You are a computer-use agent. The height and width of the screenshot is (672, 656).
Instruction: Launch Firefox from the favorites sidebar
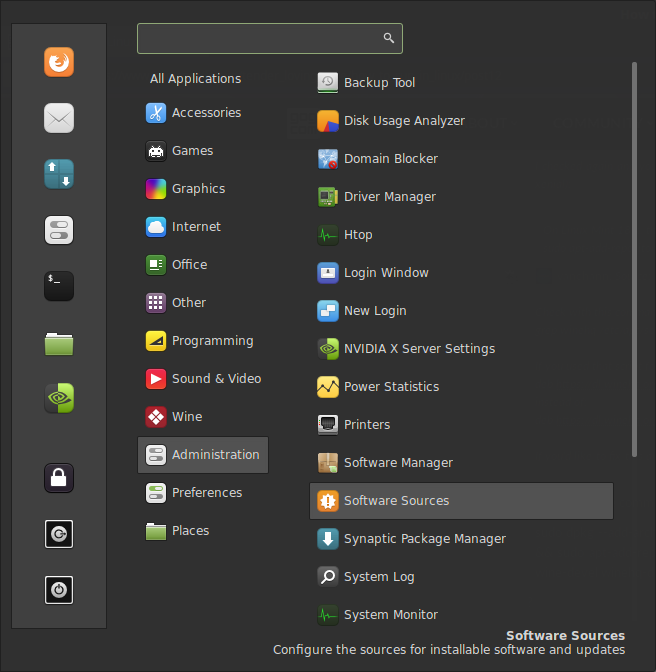59,62
